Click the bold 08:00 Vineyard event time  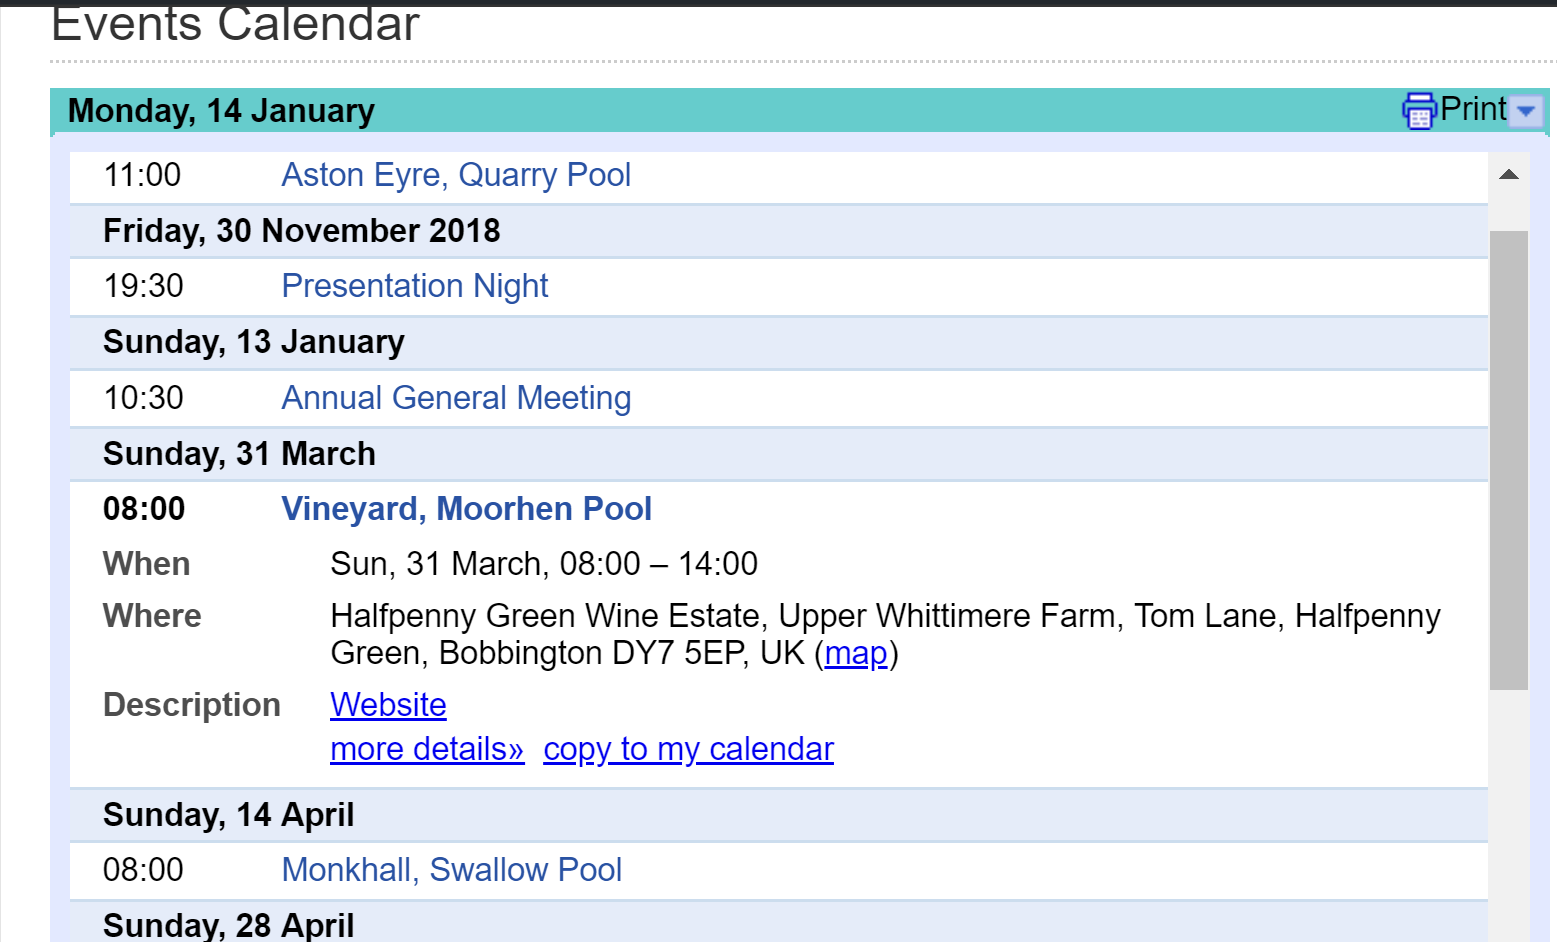[x=144, y=509]
